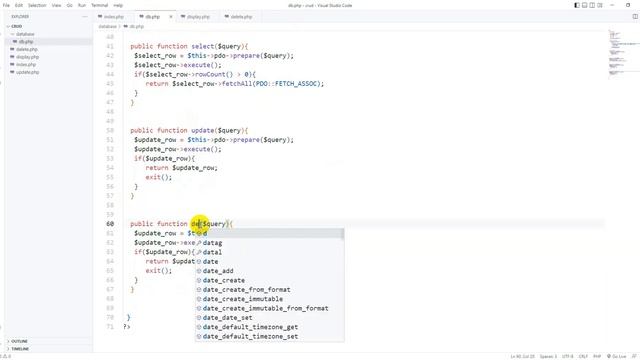Image resolution: width=640 pixels, height=360 pixels.
Task: Place cursor on line 41 select function
Action: (x=189, y=47)
